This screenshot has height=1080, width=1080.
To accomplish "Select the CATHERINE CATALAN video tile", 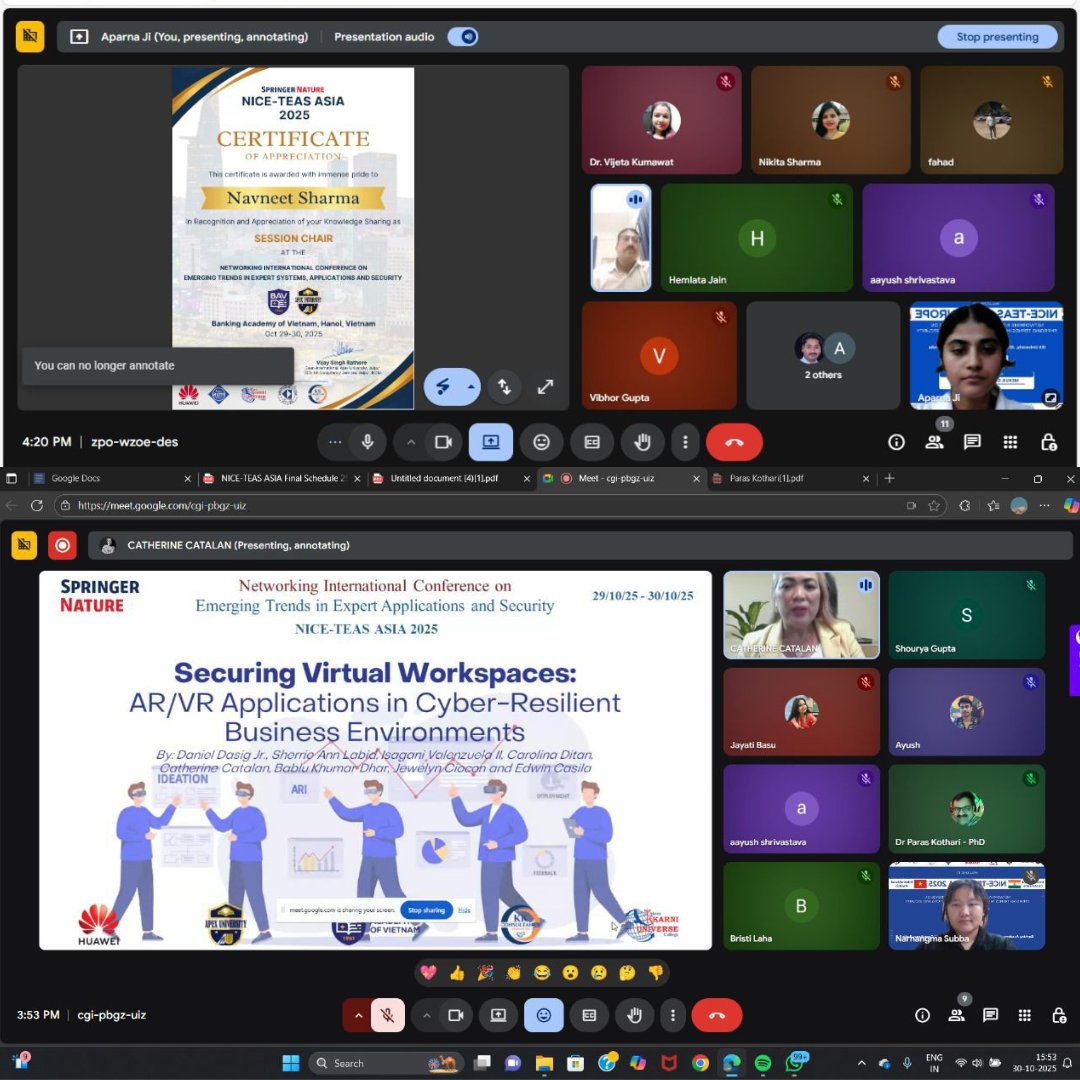I will click(x=801, y=615).
